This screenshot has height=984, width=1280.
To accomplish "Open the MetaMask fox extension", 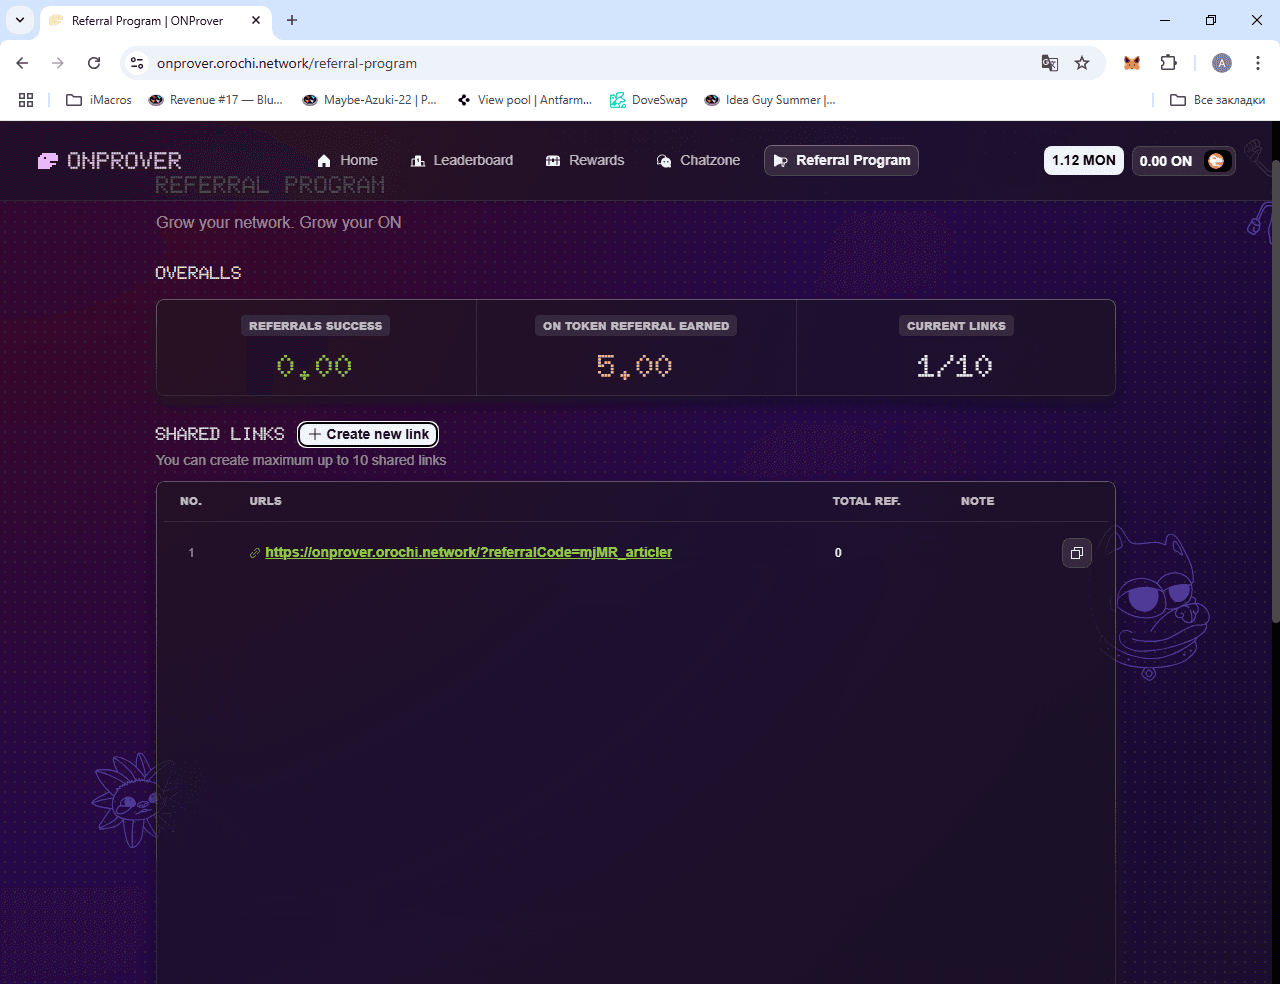I will tap(1132, 63).
